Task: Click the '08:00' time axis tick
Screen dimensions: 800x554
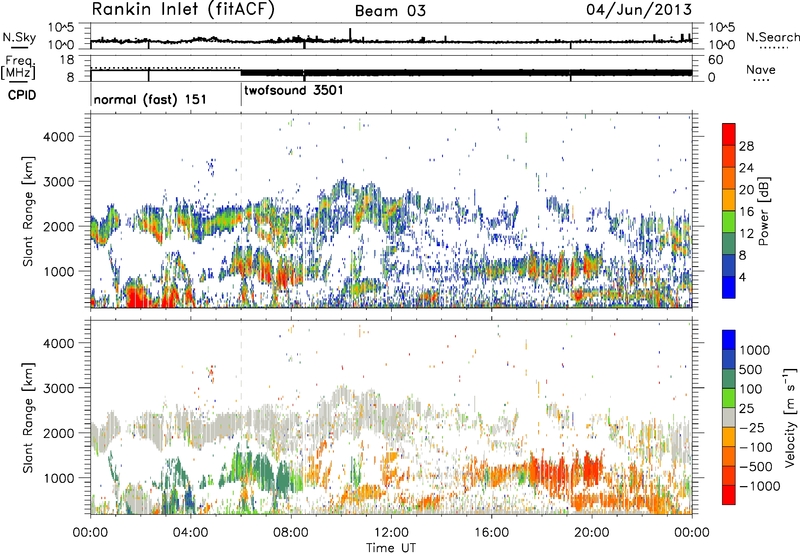Action: click(x=291, y=533)
